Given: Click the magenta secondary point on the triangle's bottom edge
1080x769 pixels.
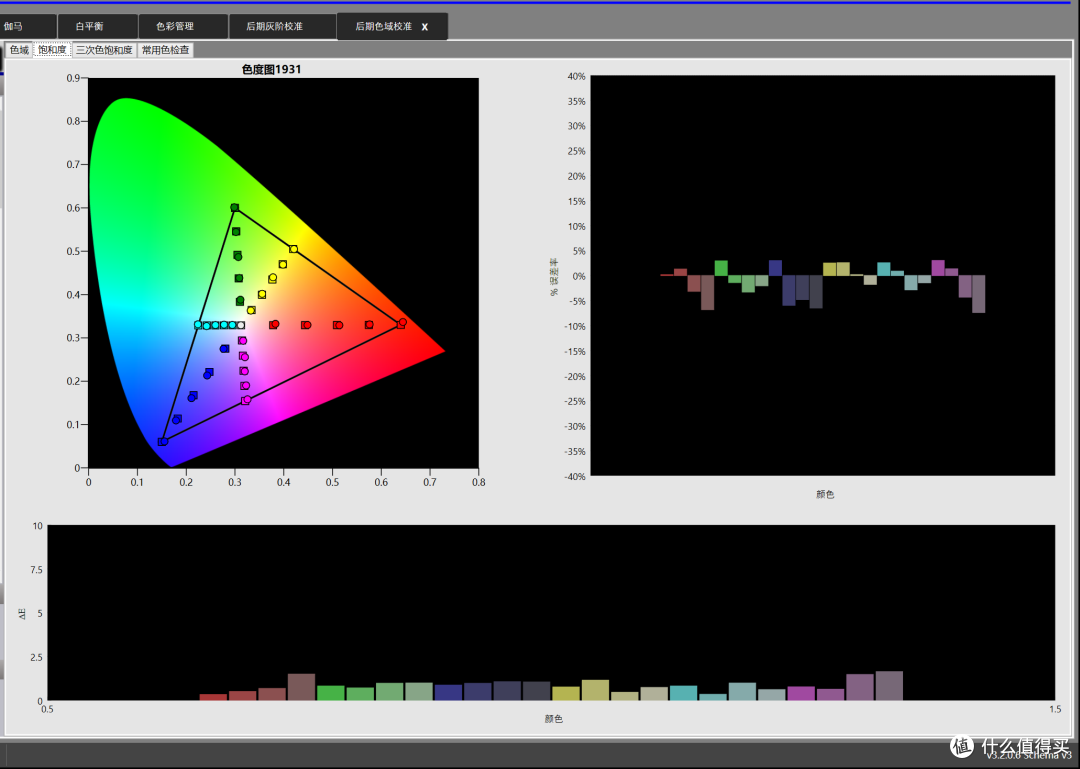Looking at the screenshot, I should [x=246, y=400].
